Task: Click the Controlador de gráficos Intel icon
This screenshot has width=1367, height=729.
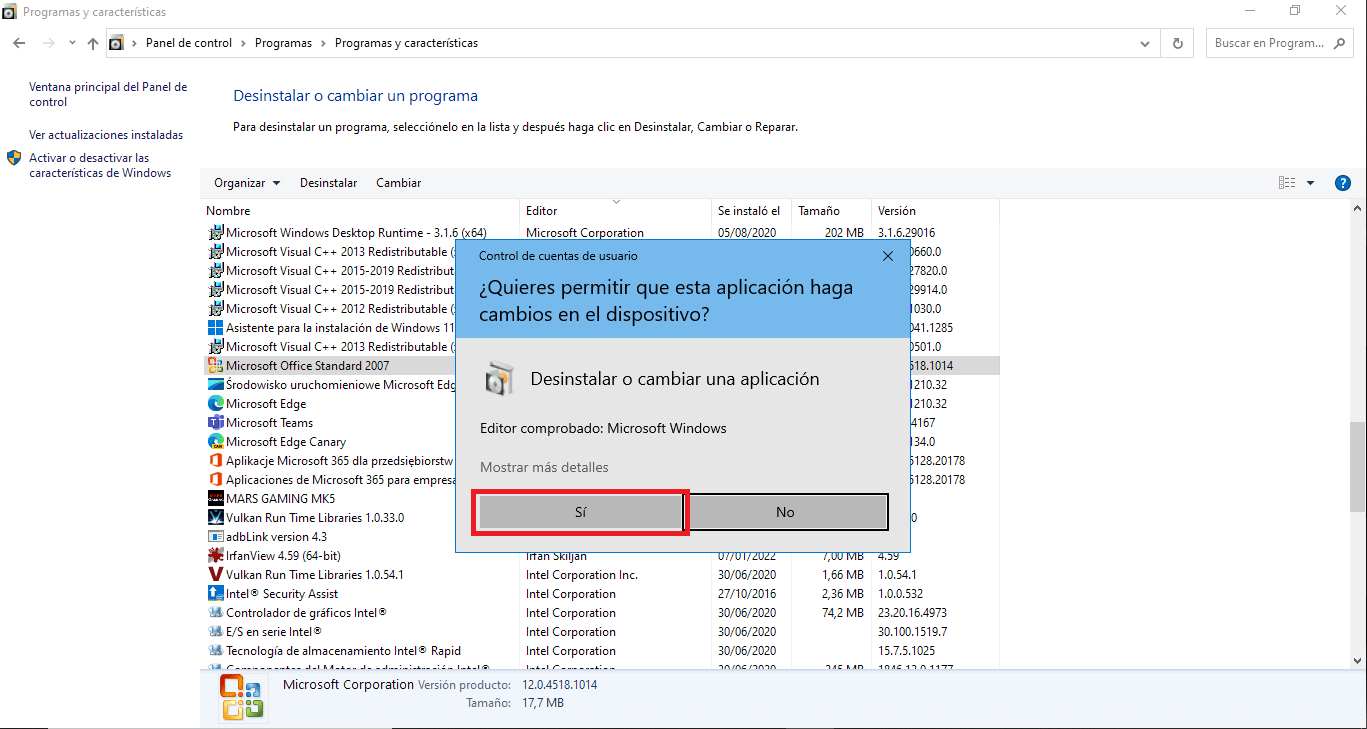Action: 215,613
